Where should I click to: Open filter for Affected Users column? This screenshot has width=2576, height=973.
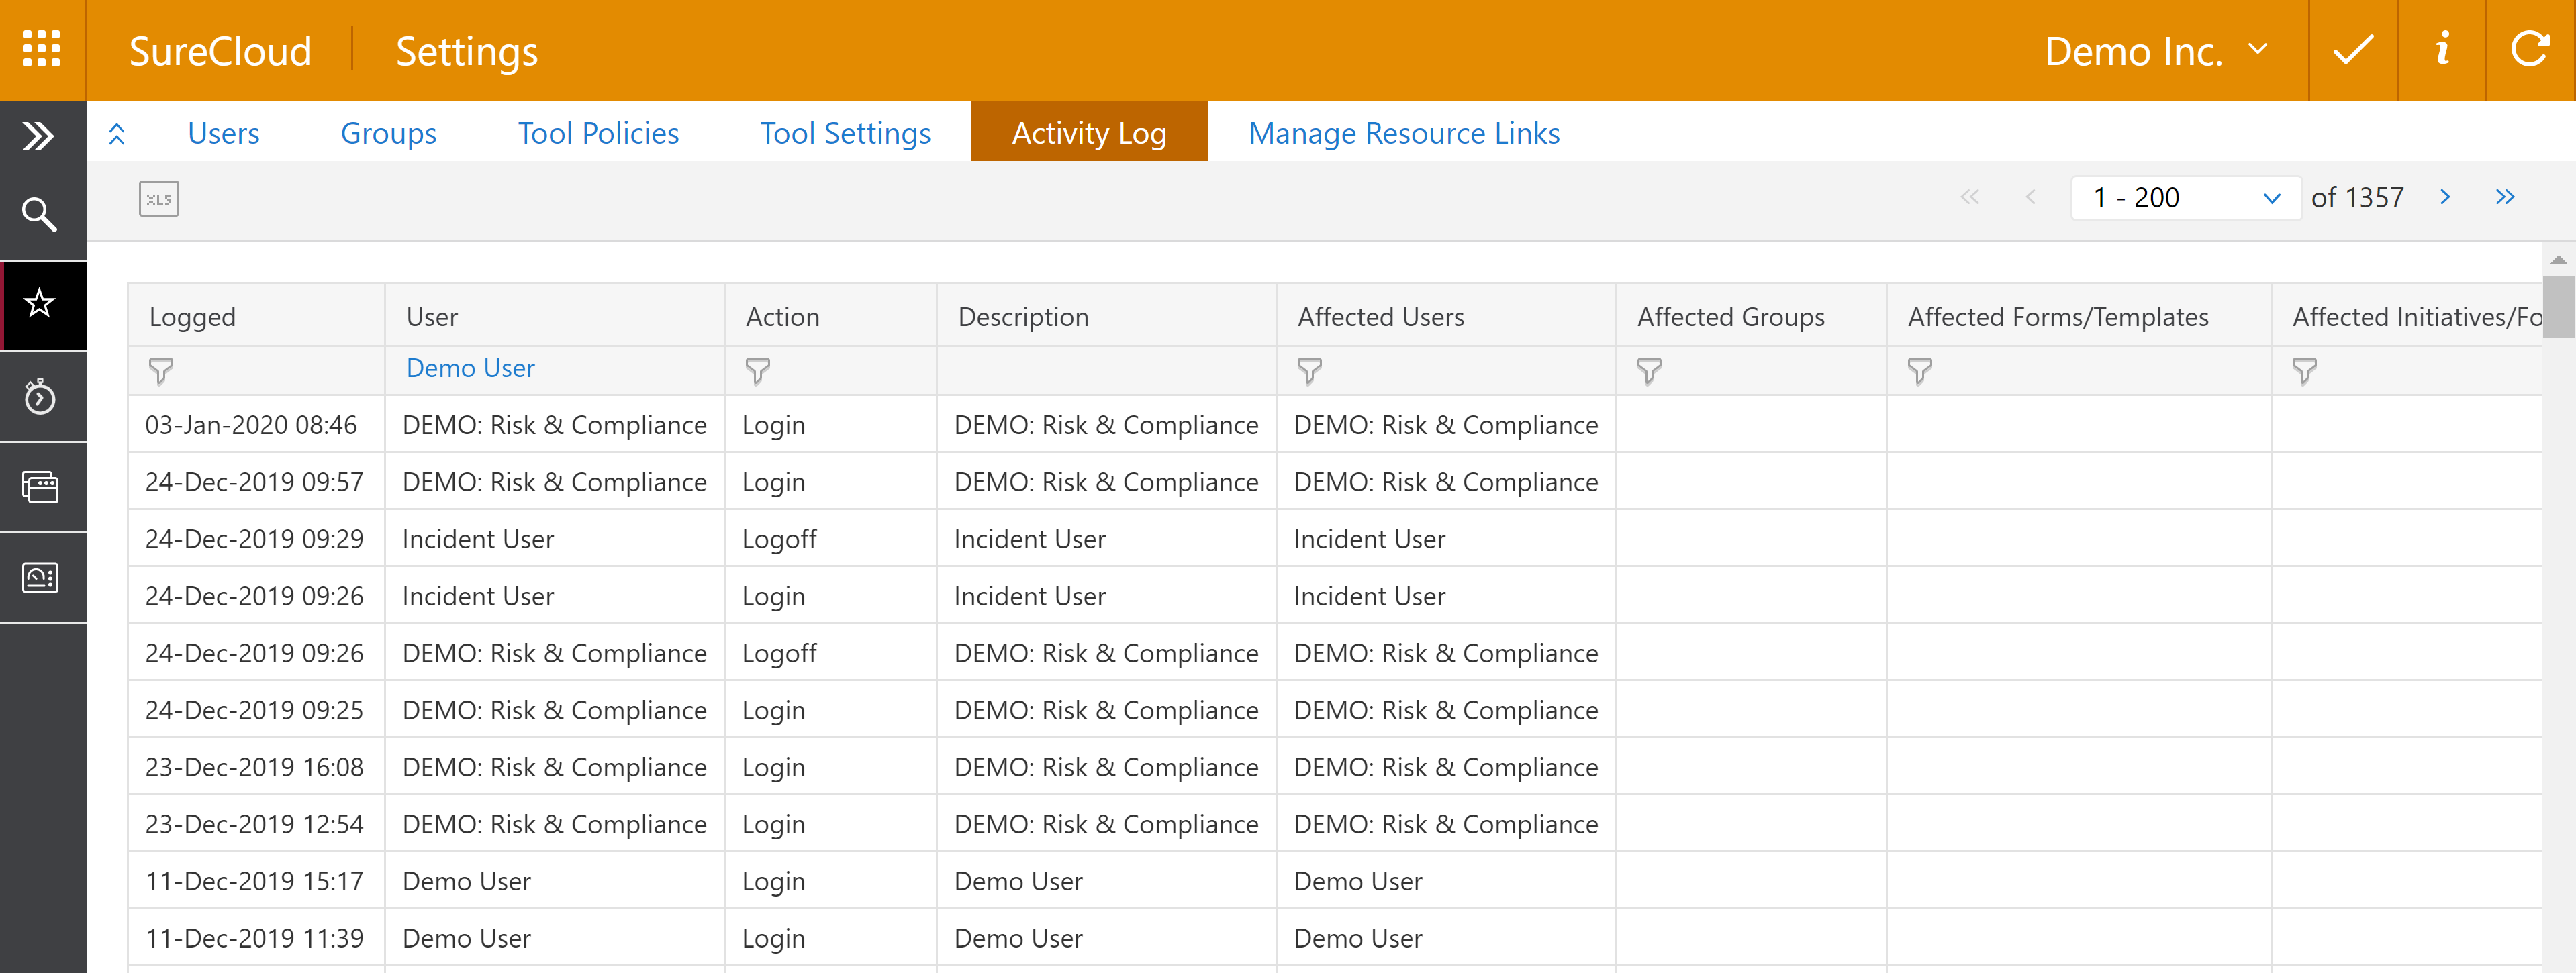pyautogui.click(x=1310, y=371)
